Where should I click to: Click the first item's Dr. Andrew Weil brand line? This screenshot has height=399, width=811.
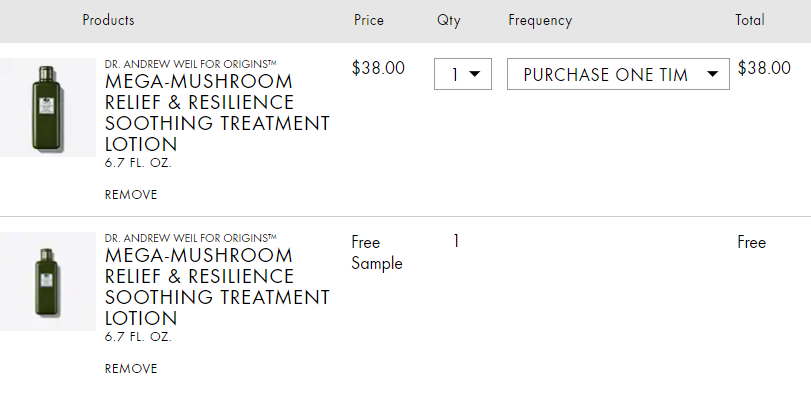point(191,64)
